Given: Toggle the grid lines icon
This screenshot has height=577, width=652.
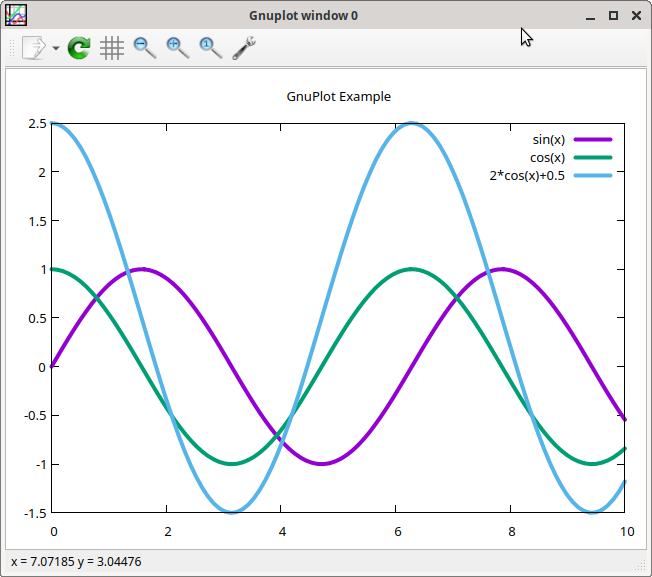Looking at the screenshot, I should [112, 48].
